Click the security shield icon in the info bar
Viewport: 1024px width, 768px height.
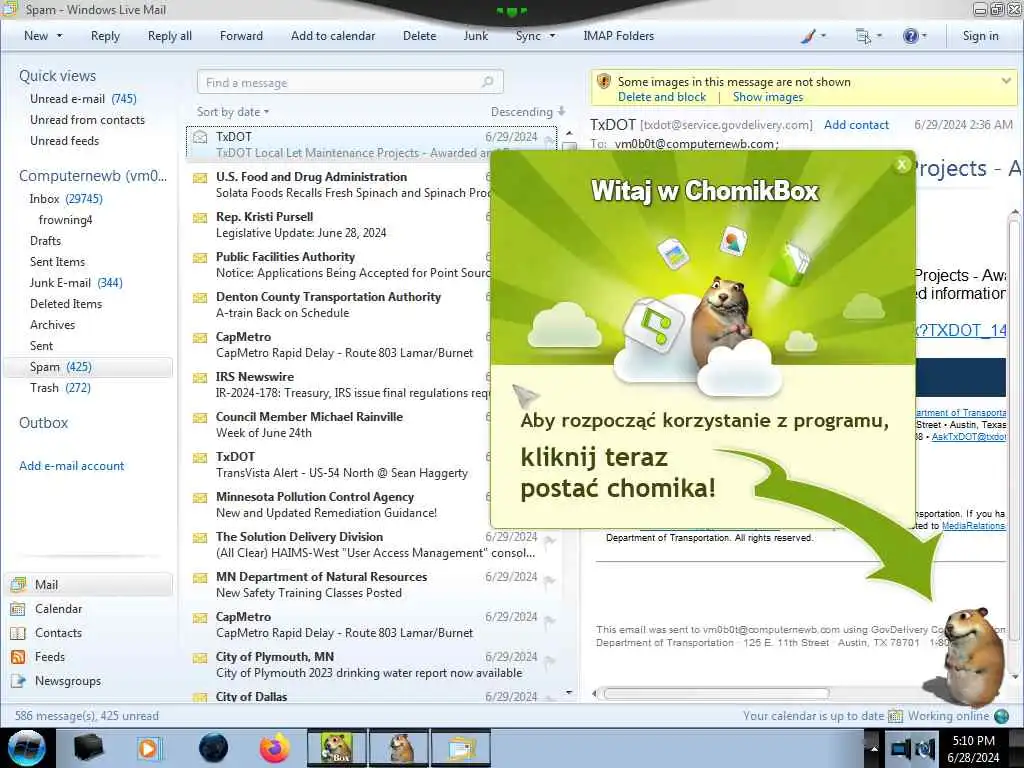coord(604,82)
